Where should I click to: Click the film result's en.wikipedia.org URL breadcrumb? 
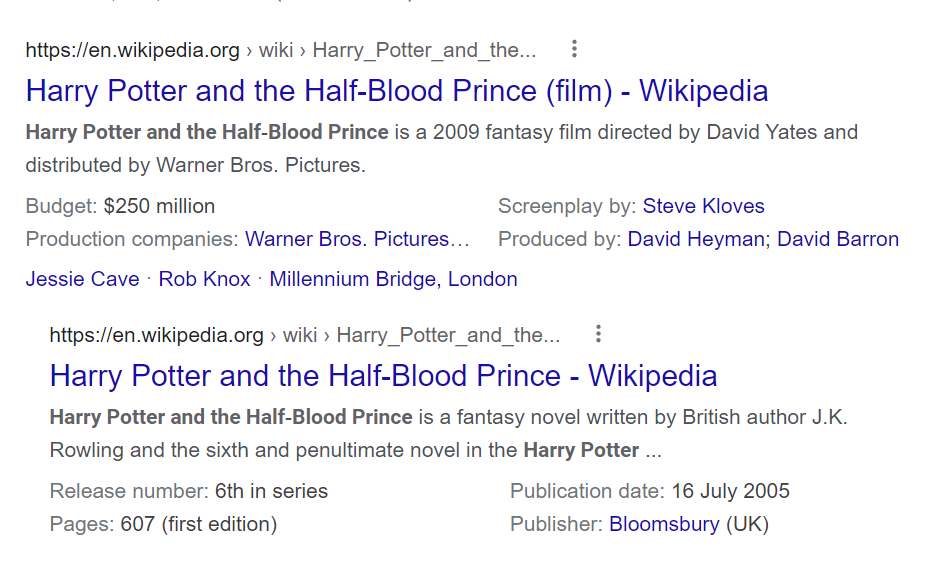pyautogui.click(x=132, y=50)
